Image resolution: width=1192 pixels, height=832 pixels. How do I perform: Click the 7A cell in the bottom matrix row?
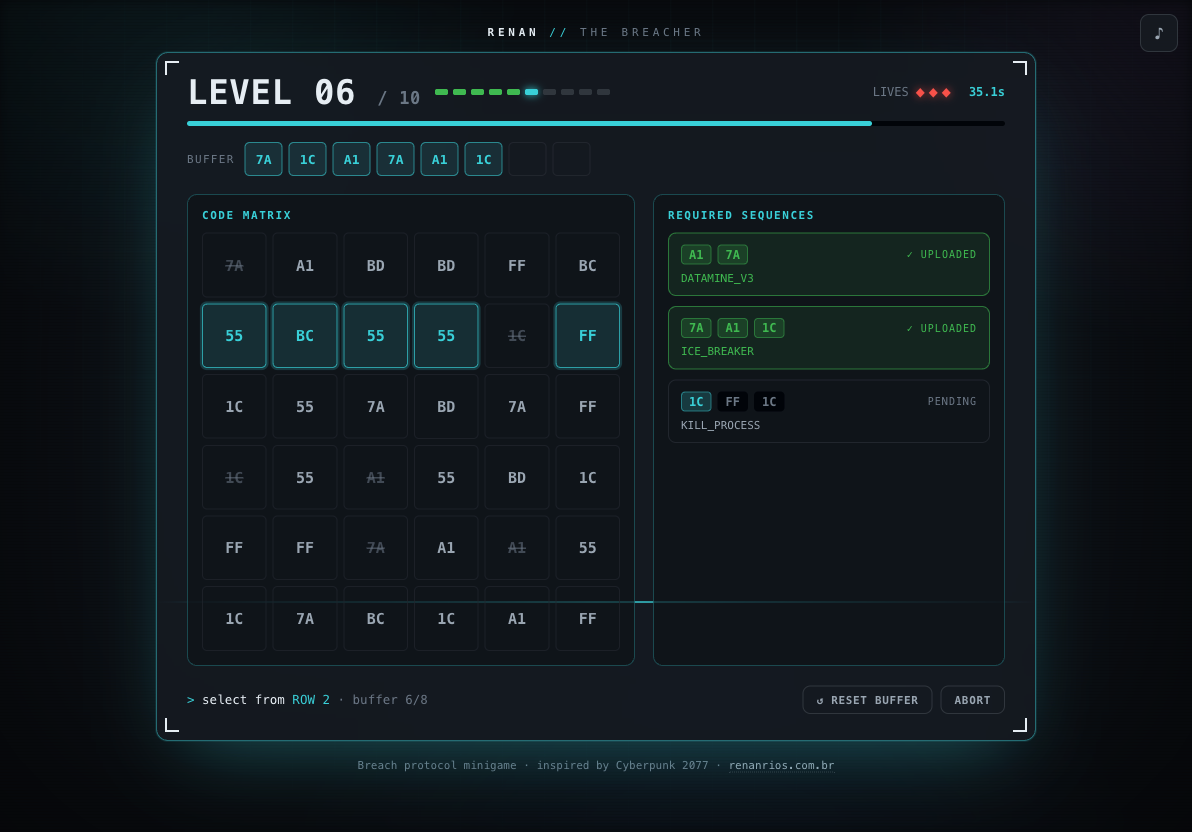tap(305, 618)
